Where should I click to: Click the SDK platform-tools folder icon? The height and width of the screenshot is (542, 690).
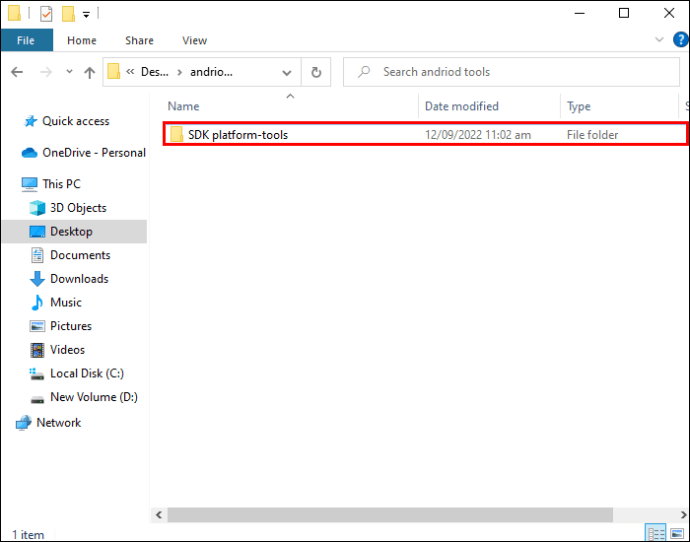176,134
